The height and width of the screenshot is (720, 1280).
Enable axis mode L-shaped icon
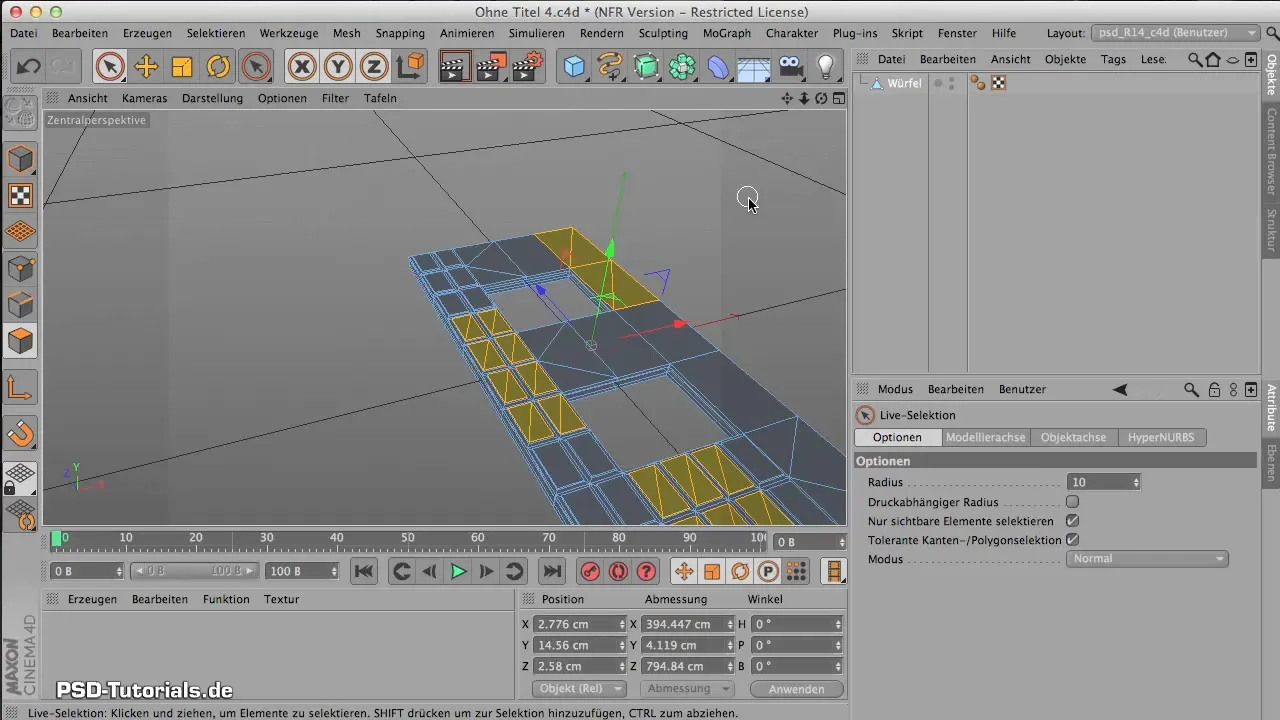pyautogui.click(x=20, y=387)
